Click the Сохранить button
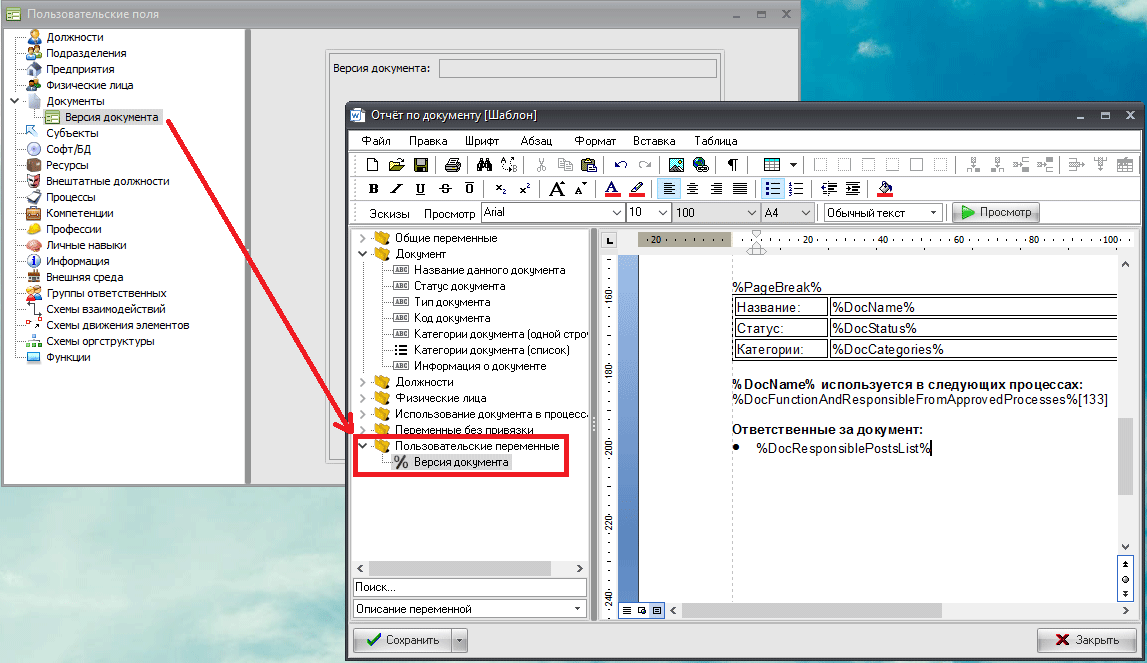Viewport: 1147px width, 663px height. point(402,640)
